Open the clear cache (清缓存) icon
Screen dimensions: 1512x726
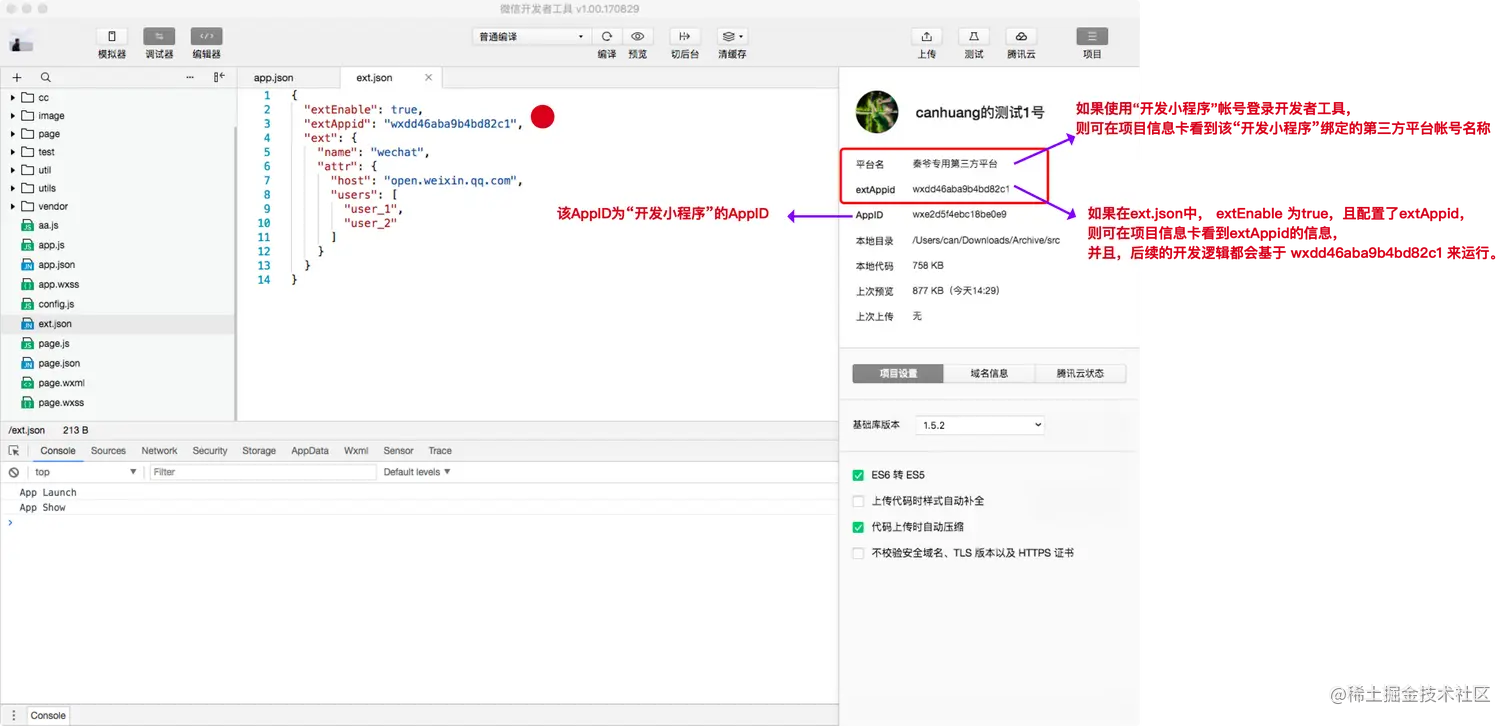[x=732, y=36]
